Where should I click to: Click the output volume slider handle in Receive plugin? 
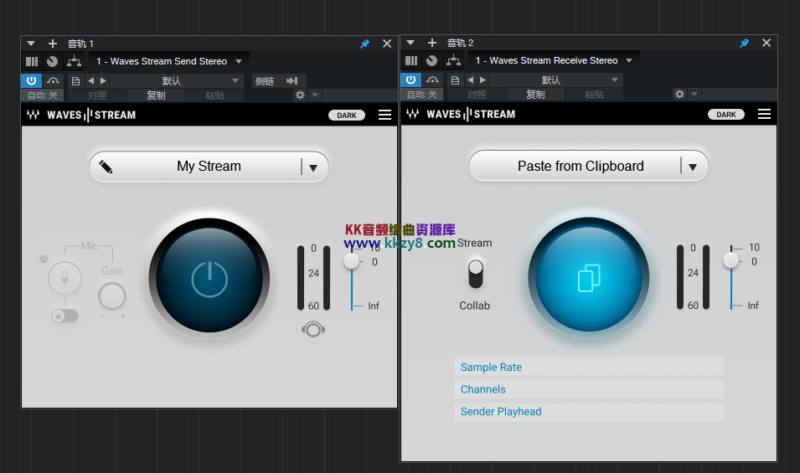[731, 260]
